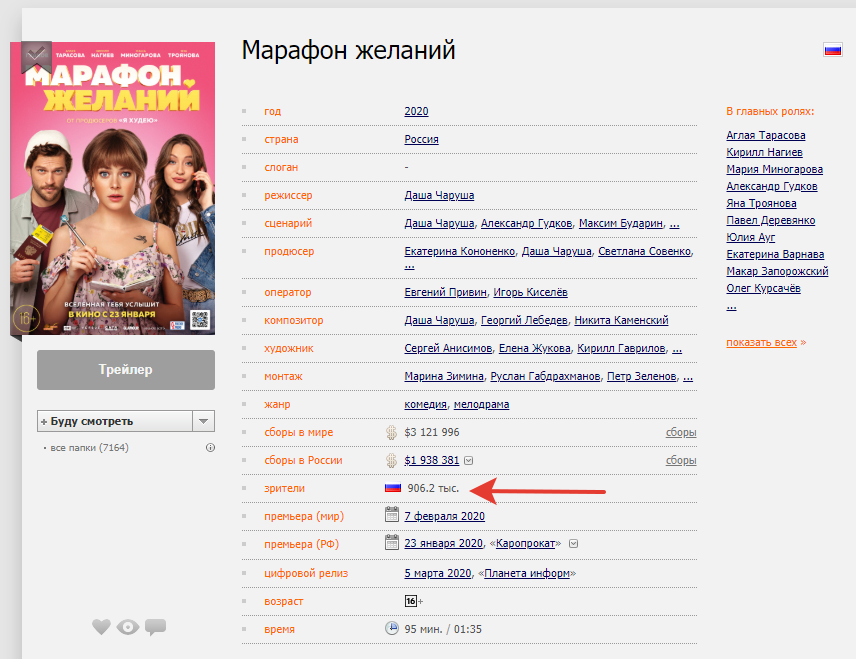Open director Даша Чаруша link
856x659 pixels.
point(439,195)
